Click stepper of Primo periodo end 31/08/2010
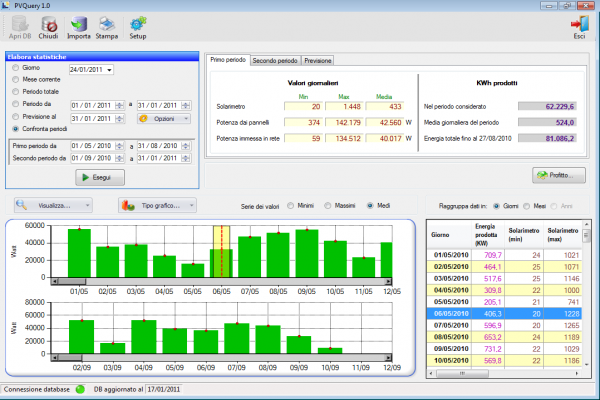 [x=186, y=146]
